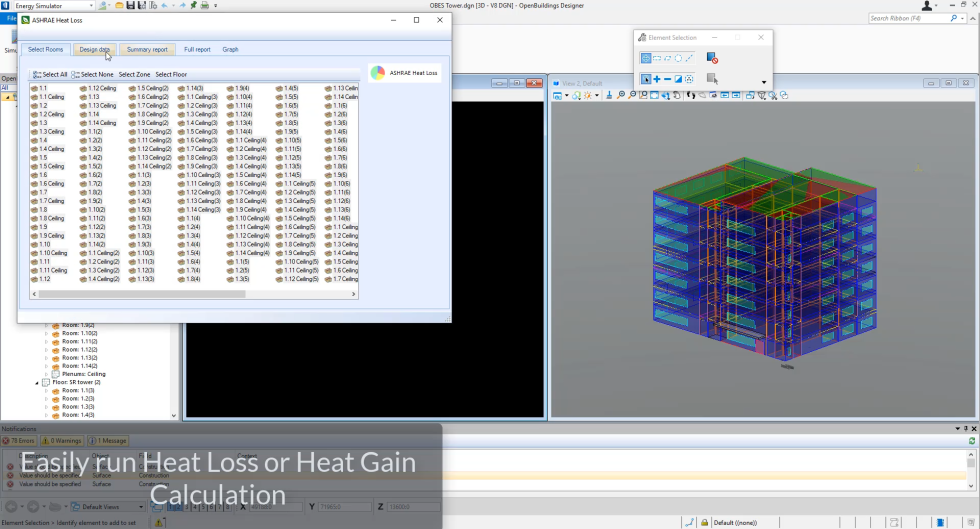
Task: Select room "1.14 Ceiling" in the list
Action: click(98, 123)
